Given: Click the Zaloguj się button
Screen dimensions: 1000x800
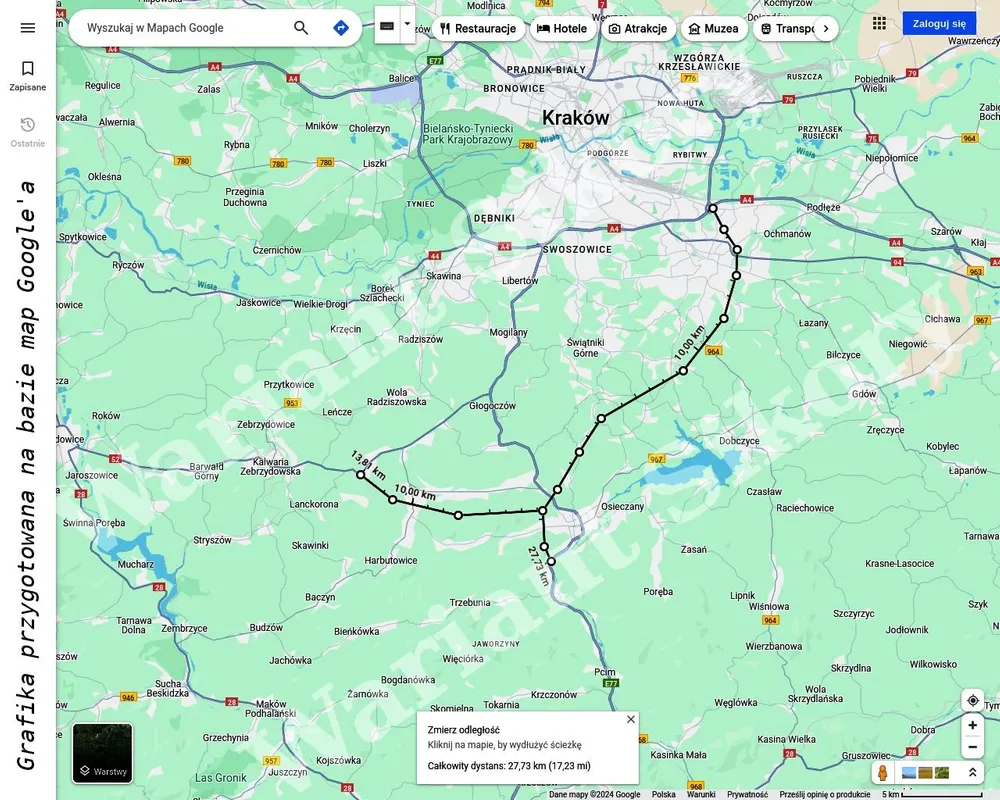Looking at the screenshot, I should pos(939,24).
